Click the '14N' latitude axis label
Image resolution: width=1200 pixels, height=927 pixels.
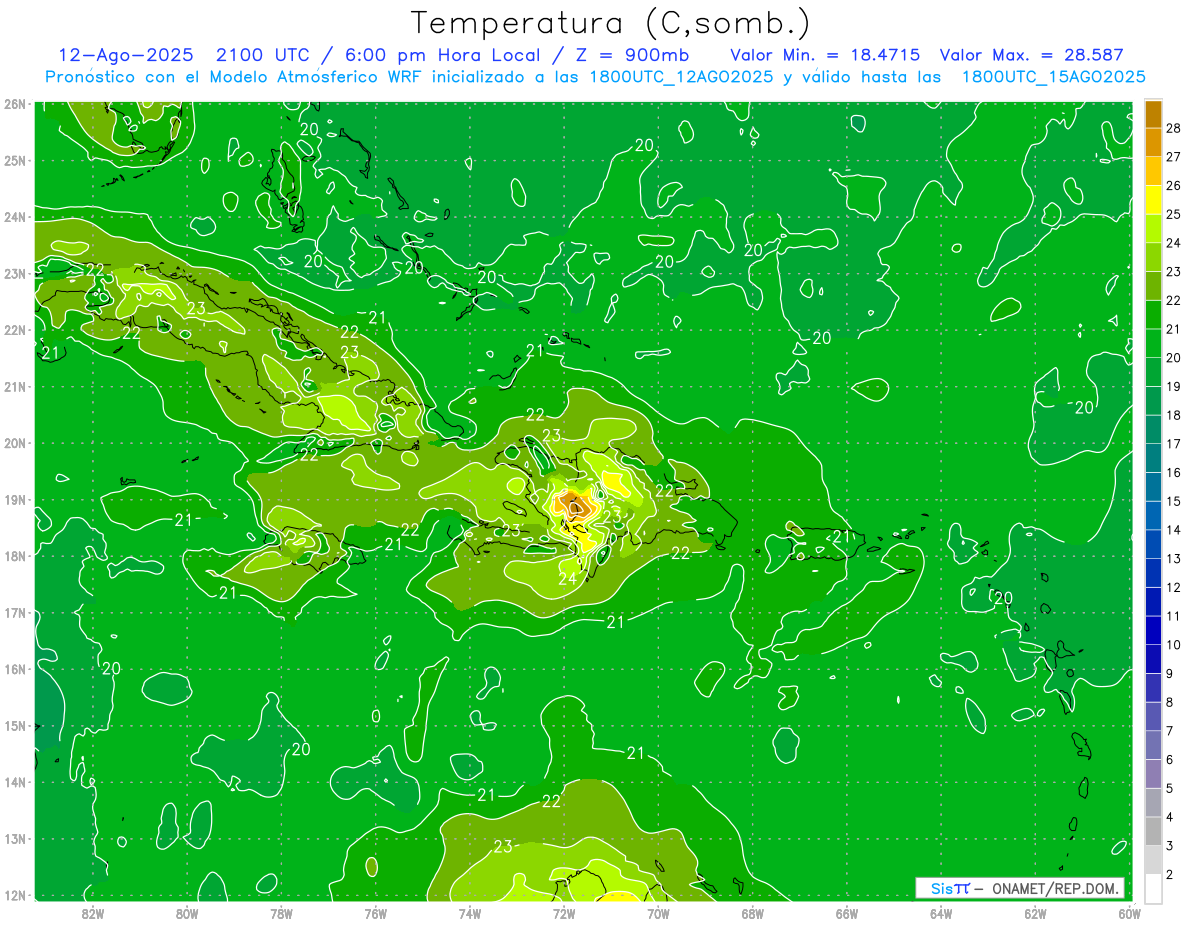point(14,782)
